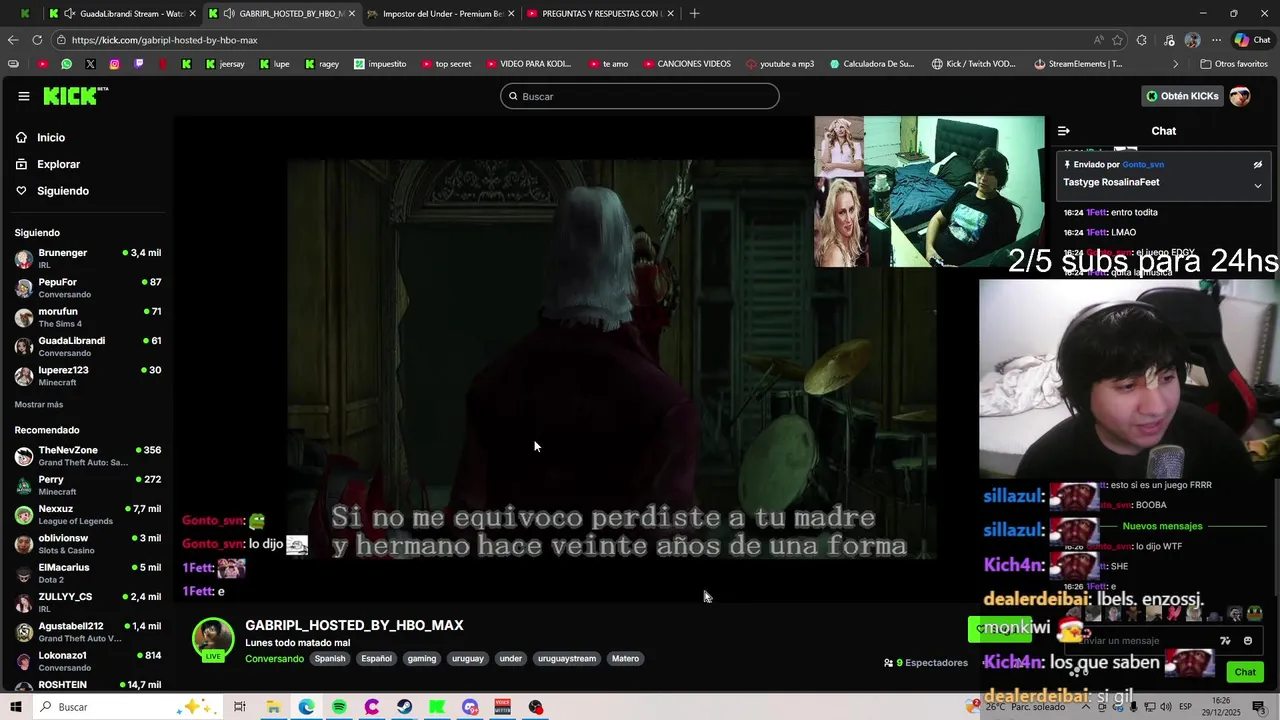
Task: Send message with green Chat button
Action: click(x=1245, y=672)
